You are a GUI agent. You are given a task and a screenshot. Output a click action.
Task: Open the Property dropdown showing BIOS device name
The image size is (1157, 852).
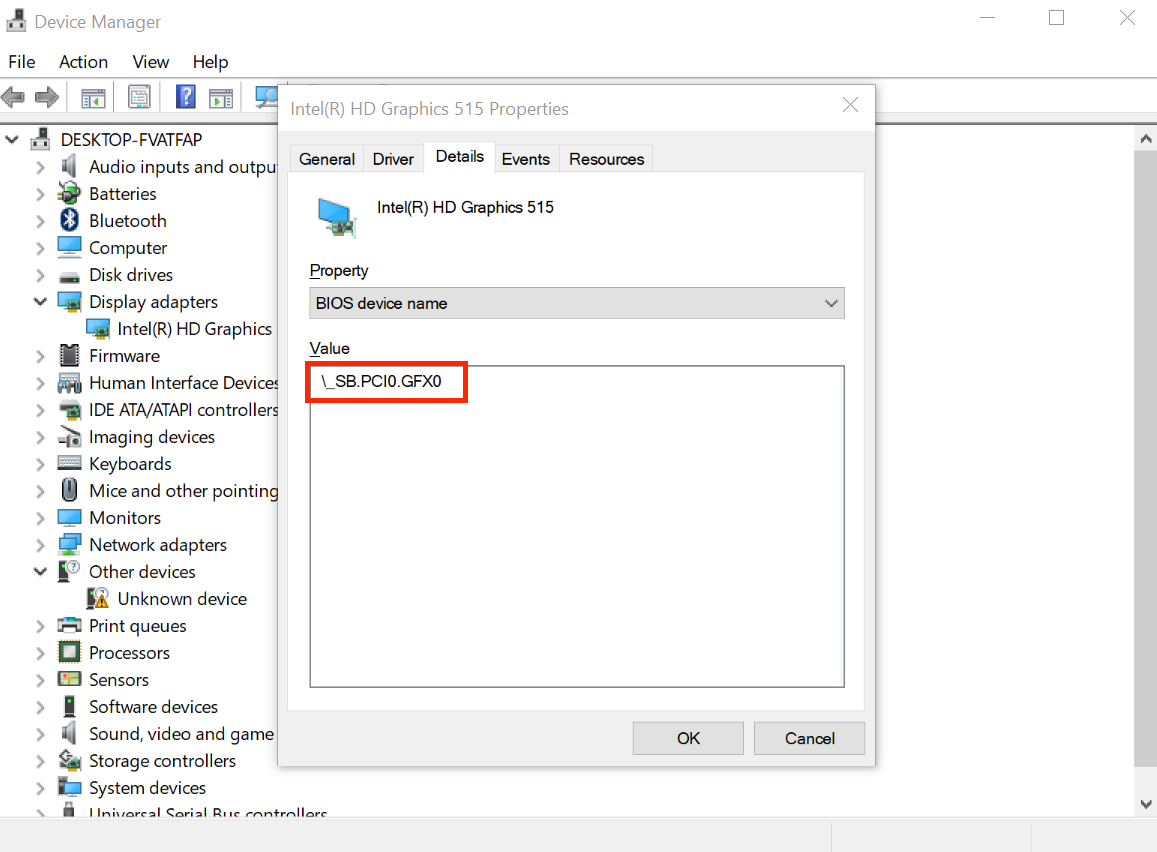pos(576,303)
